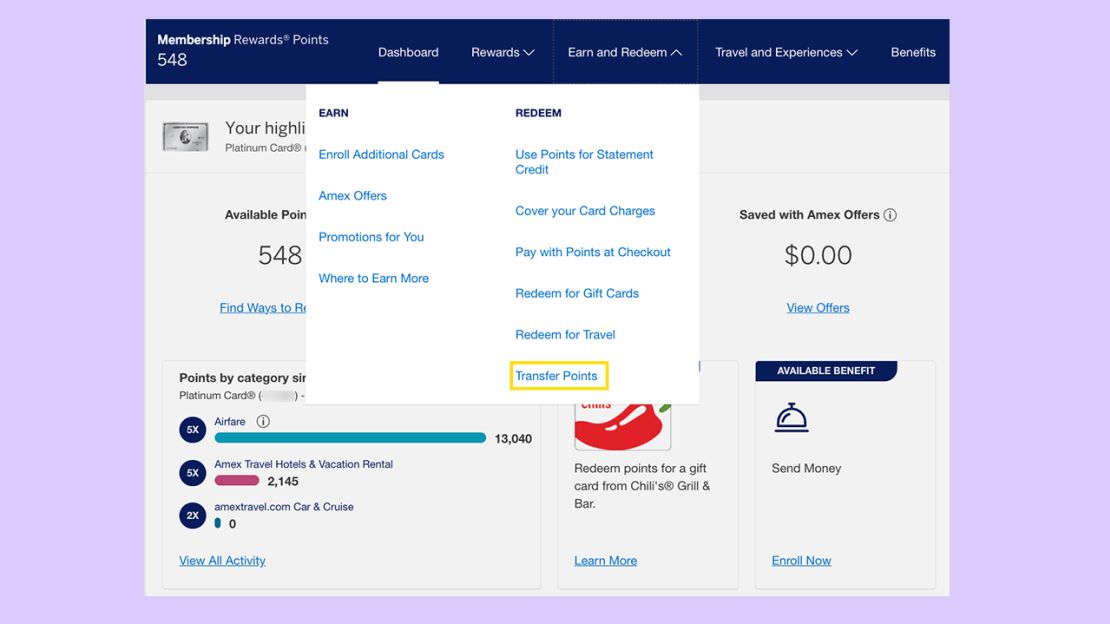Viewport: 1110px width, 624px height.
Task: Click info icon next to Airfare
Action: click(263, 421)
